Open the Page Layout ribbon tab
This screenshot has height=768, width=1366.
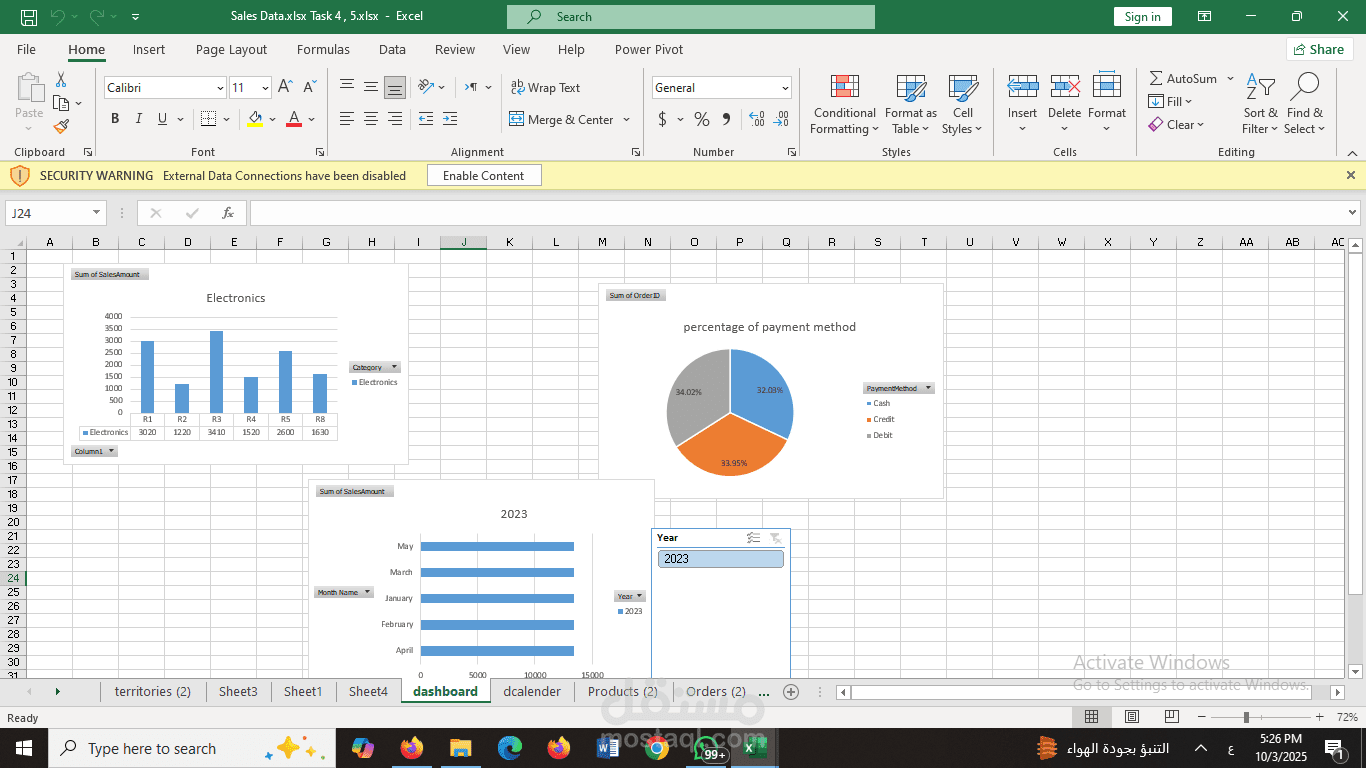231,49
